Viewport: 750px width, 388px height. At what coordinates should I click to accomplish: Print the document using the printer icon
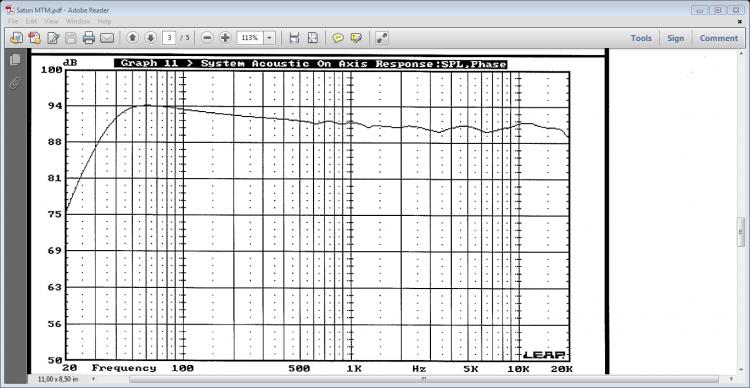(x=89, y=38)
